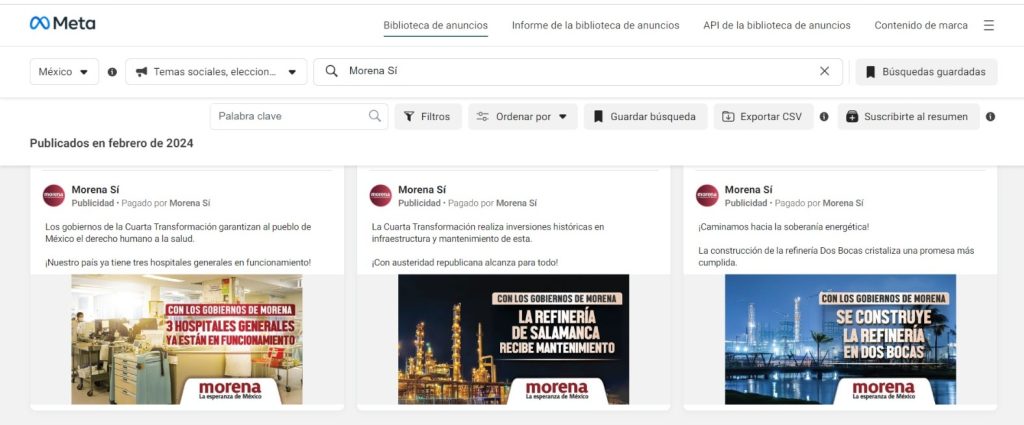The width and height of the screenshot is (1024, 425).
Task: Click Suscribirte al resumen button
Action: tap(908, 117)
